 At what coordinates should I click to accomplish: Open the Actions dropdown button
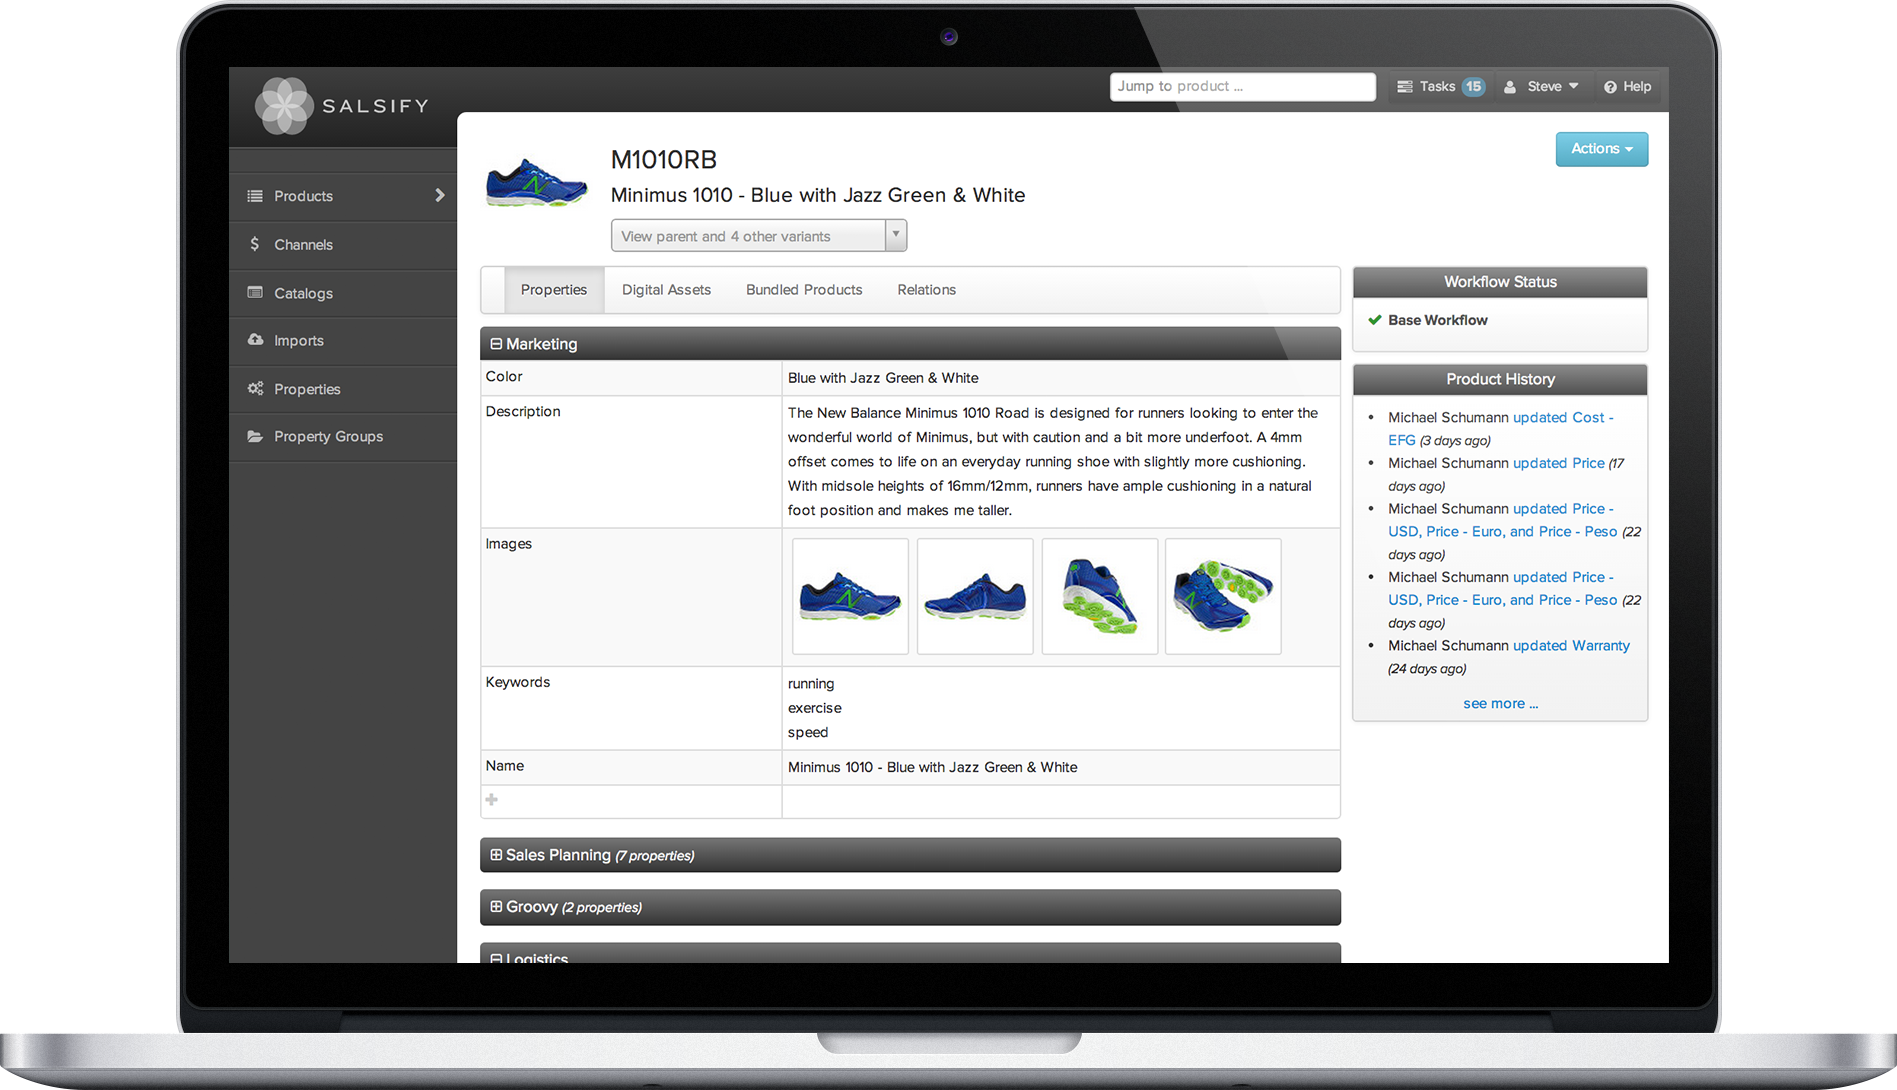(x=1602, y=149)
